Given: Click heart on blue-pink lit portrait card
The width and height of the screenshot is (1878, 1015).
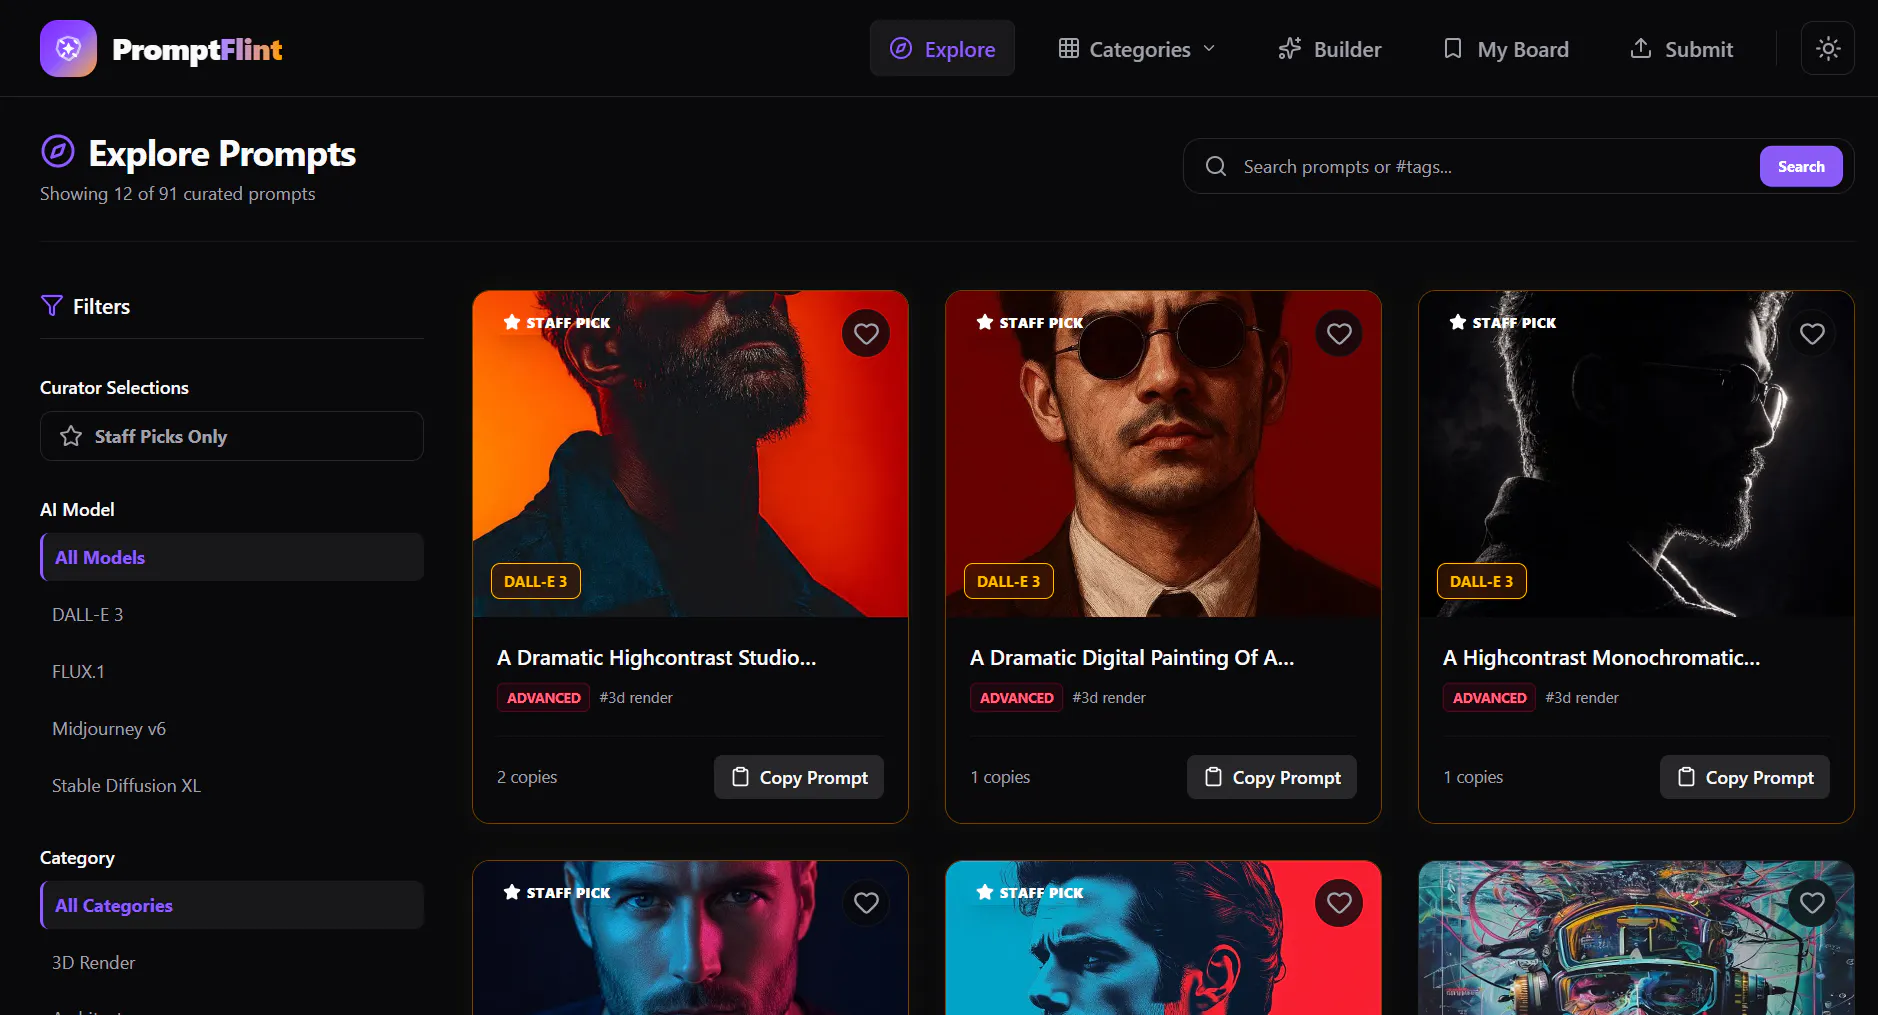Looking at the screenshot, I should tap(866, 903).
